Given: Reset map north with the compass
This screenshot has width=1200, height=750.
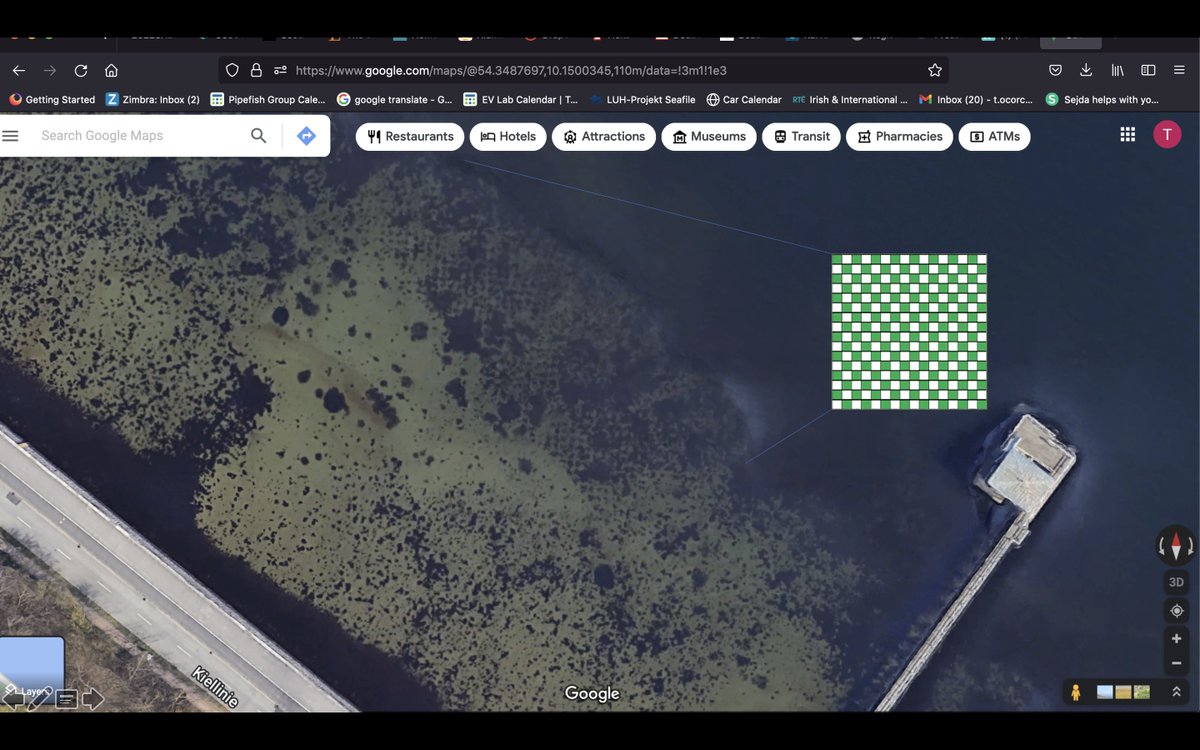Looking at the screenshot, I should (1176, 546).
